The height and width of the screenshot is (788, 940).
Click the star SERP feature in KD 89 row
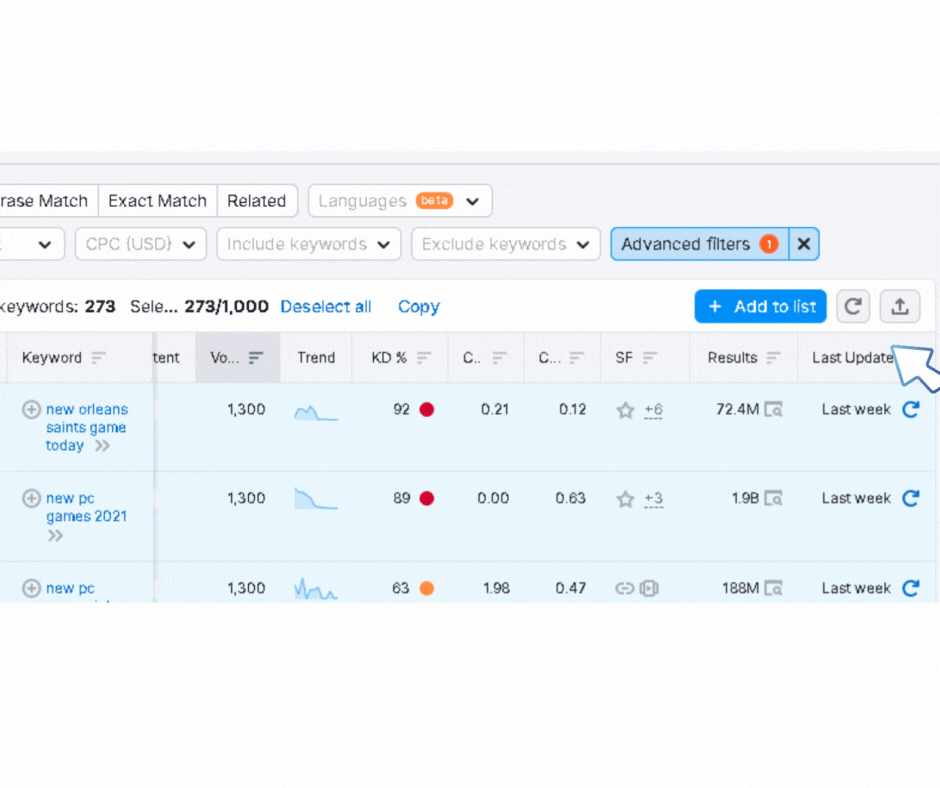(x=625, y=499)
